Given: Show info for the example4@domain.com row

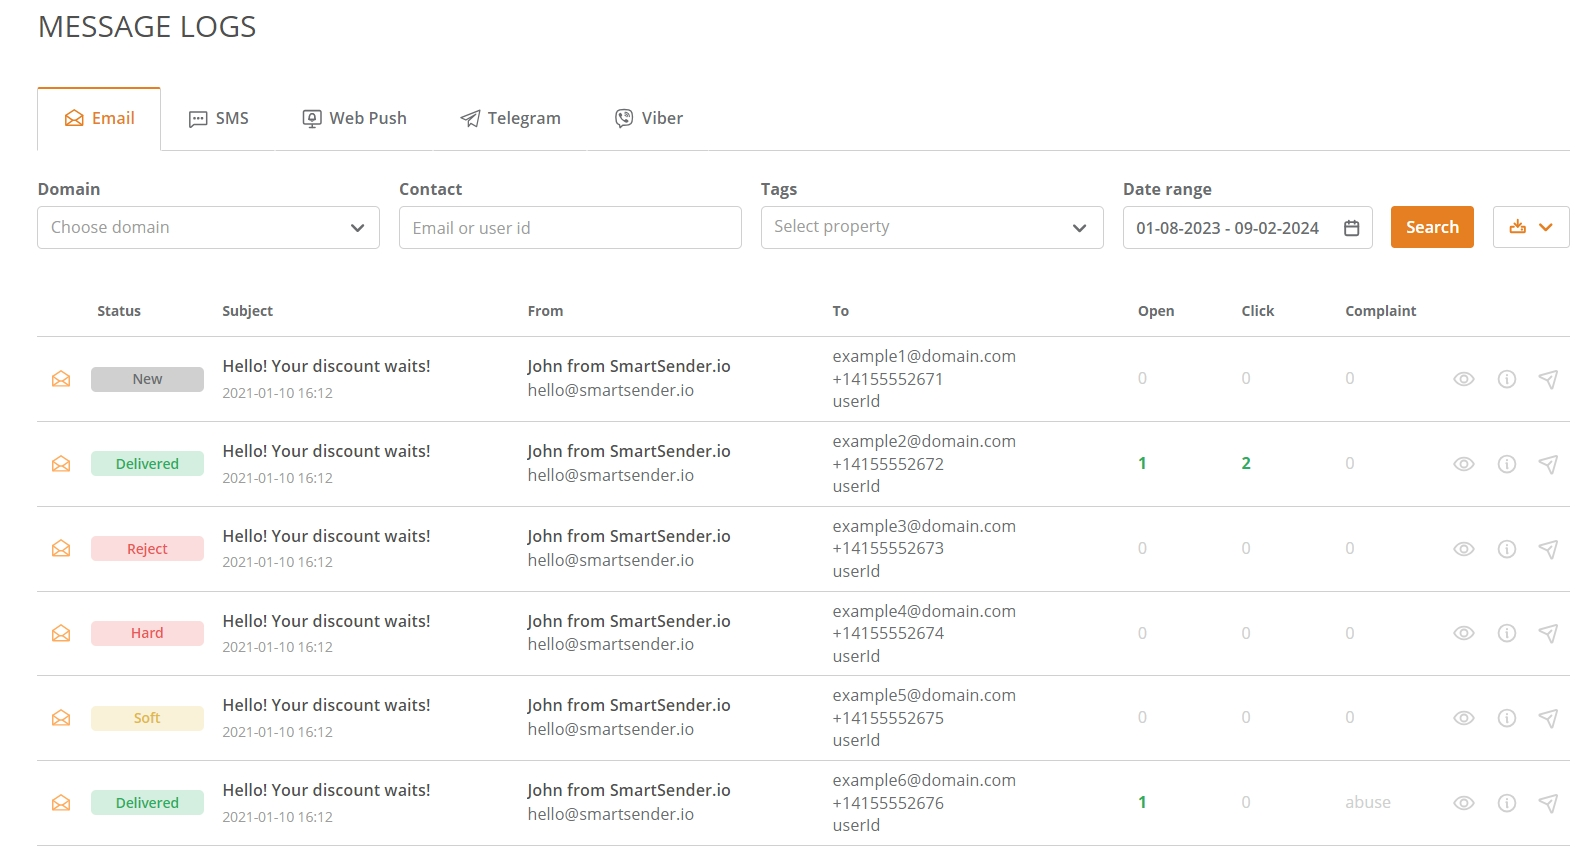Looking at the screenshot, I should [x=1507, y=633].
